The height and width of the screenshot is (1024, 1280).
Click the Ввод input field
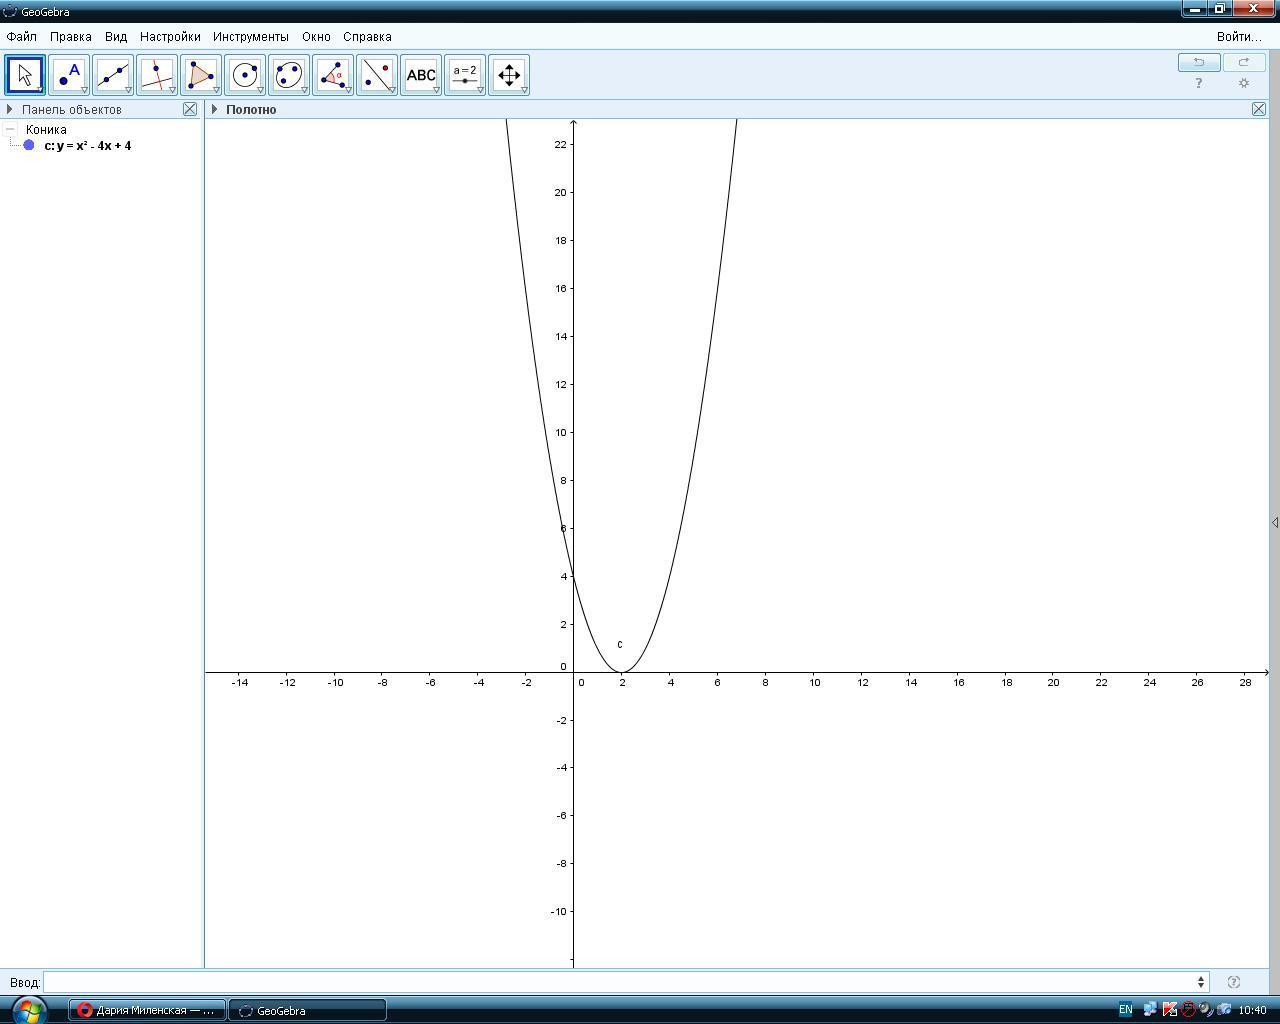tap(620, 982)
